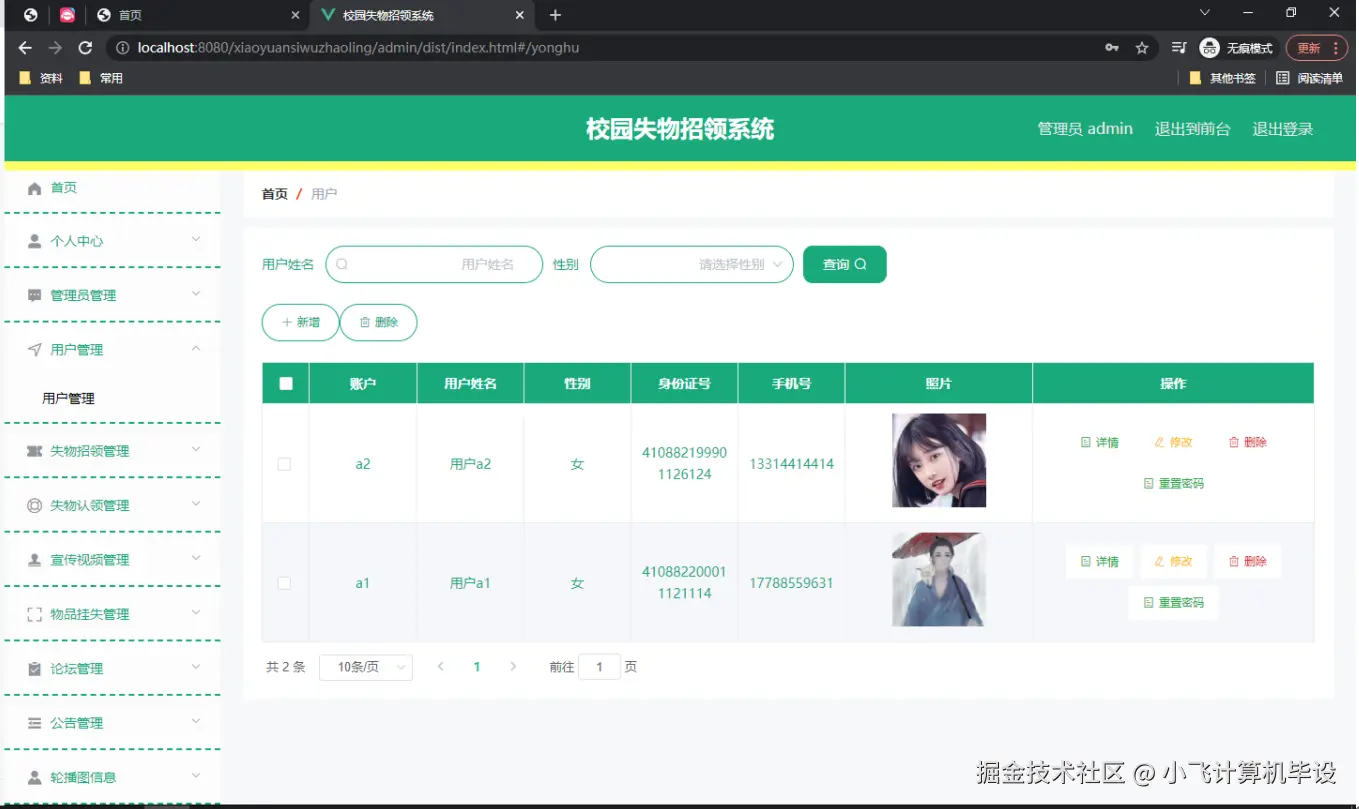This screenshot has width=1359, height=809.
Task: Click the 查询 search button
Action: pos(844,264)
